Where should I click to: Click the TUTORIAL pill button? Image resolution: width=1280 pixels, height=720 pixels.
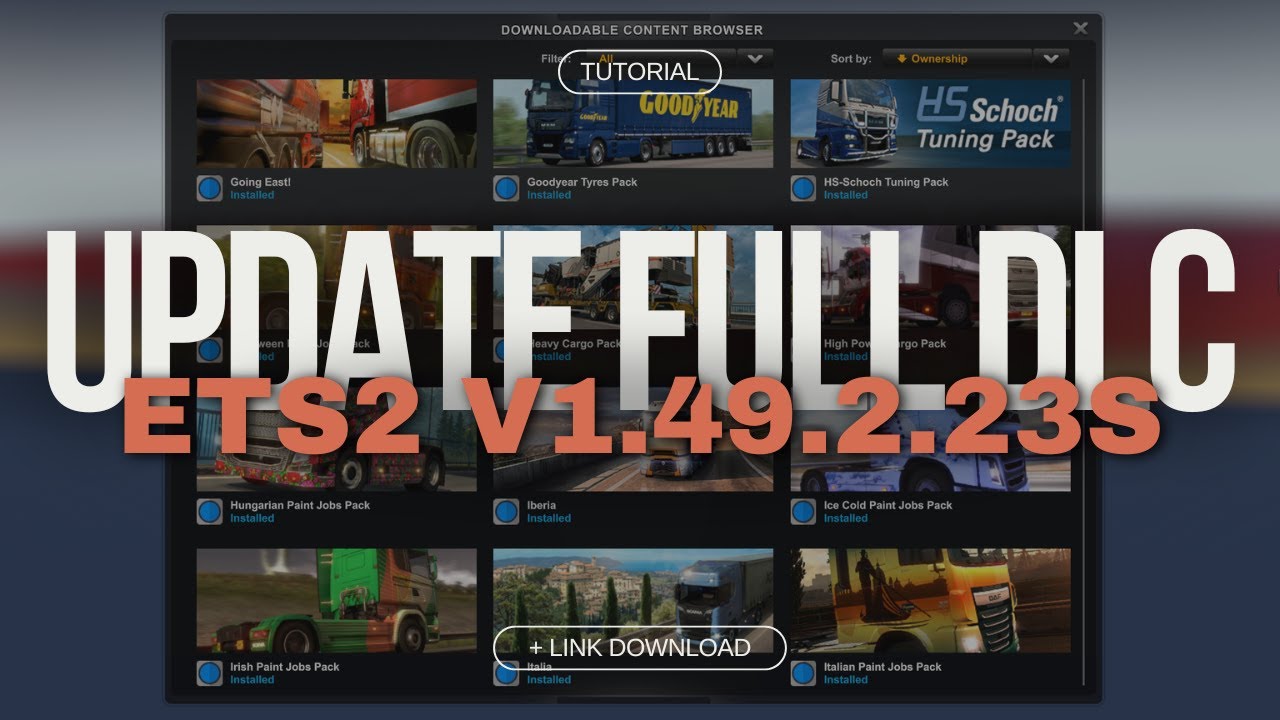639,72
